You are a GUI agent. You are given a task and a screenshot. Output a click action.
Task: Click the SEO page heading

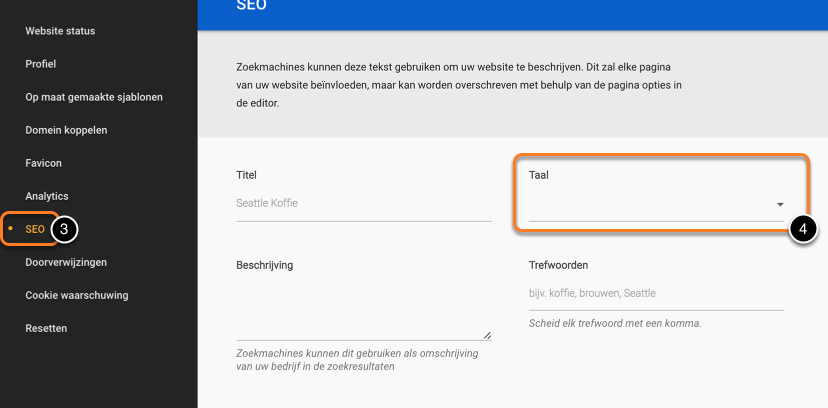[x=251, y=6]
